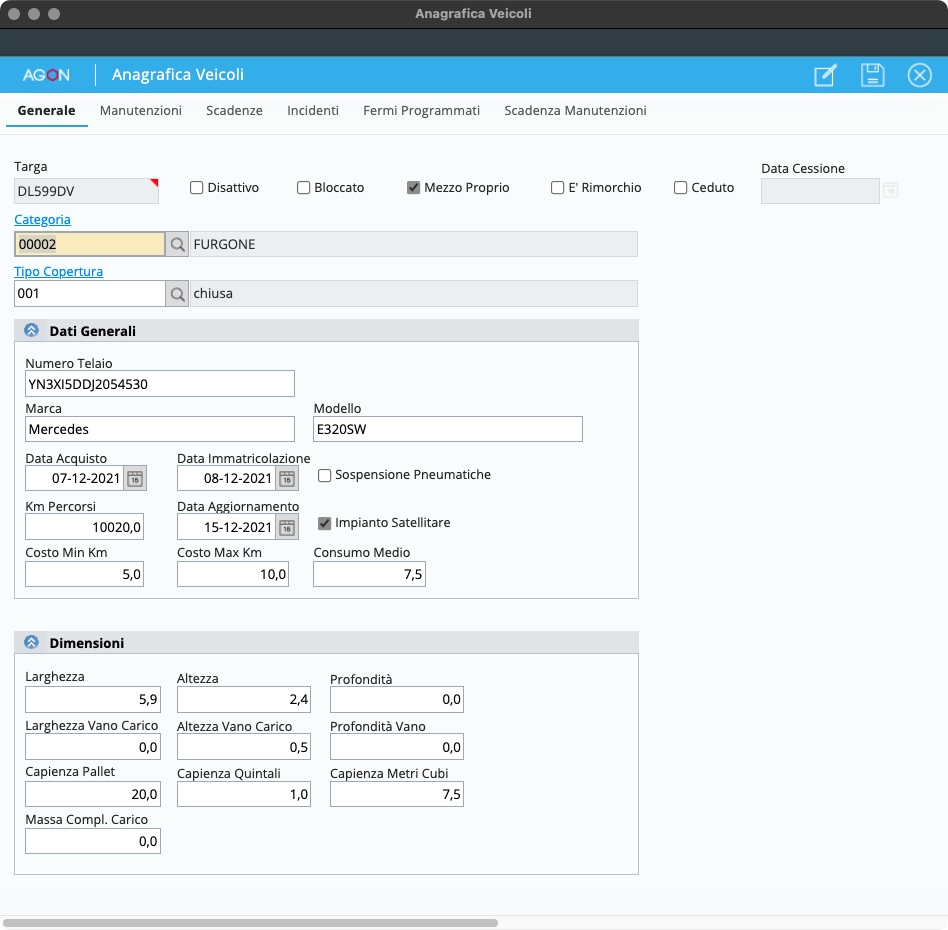Click the Marca field with Mercedes
The width and height of the screenshot is (948, 930).
160,429
